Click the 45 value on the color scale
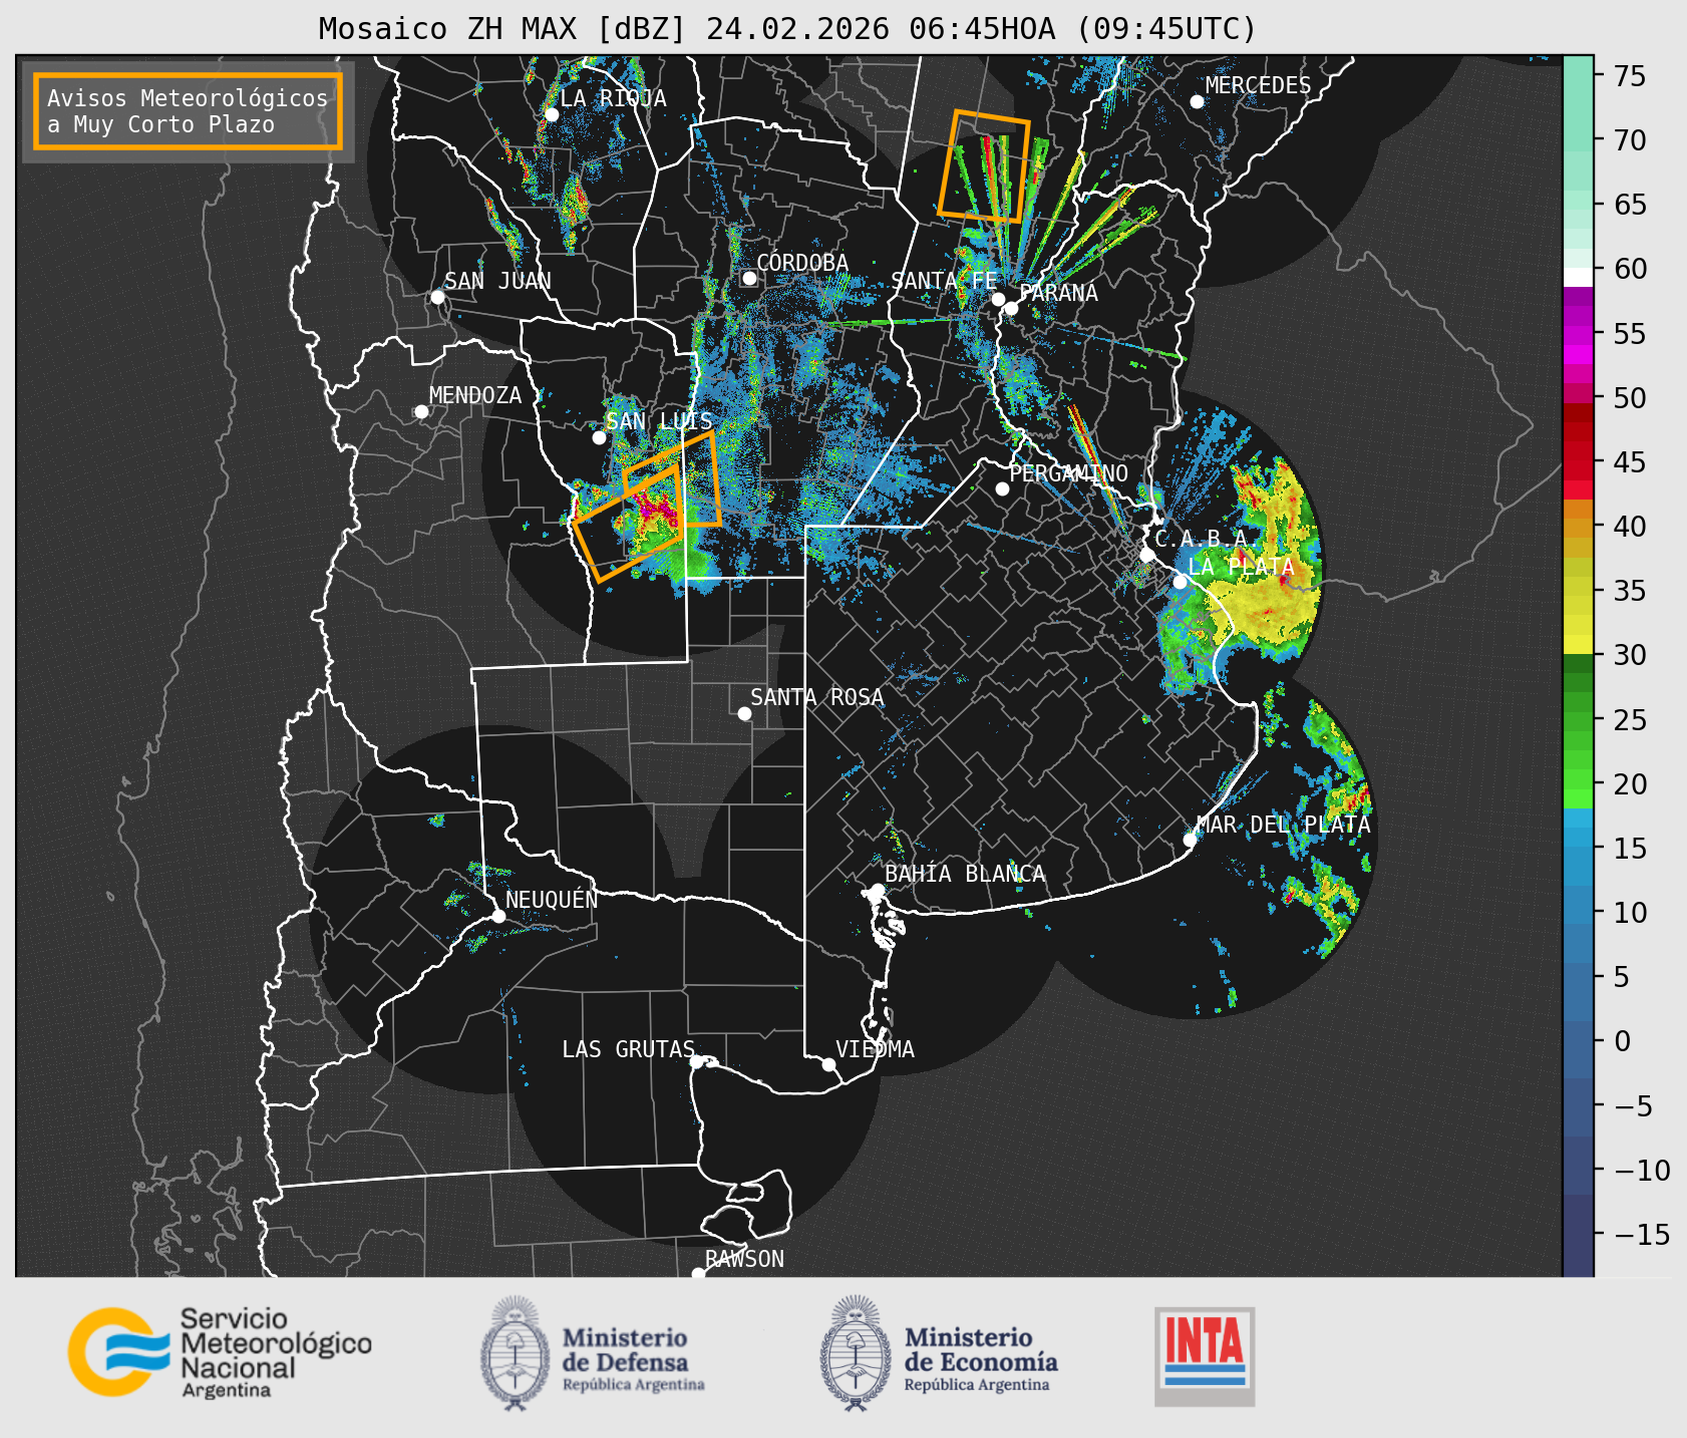The height and width of the screenshot is (1438, 1687). 1629,462
